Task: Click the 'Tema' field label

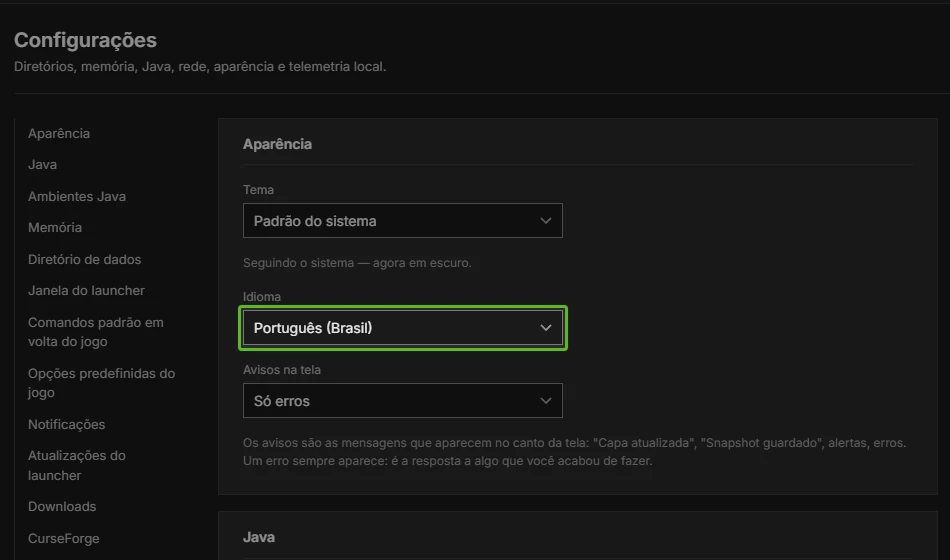Action: tap(258, 190)
